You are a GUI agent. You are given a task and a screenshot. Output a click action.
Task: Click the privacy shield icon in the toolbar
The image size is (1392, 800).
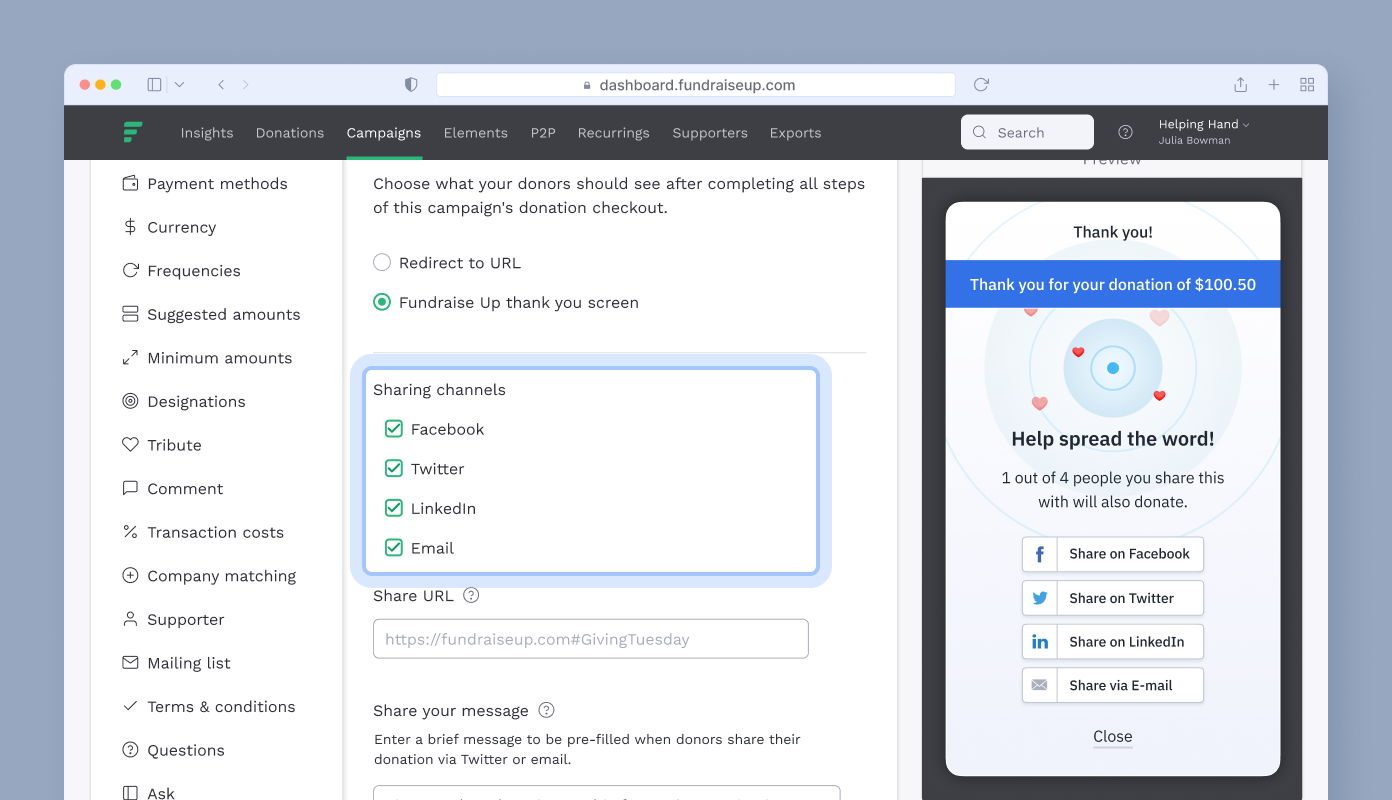coord(411,85)
